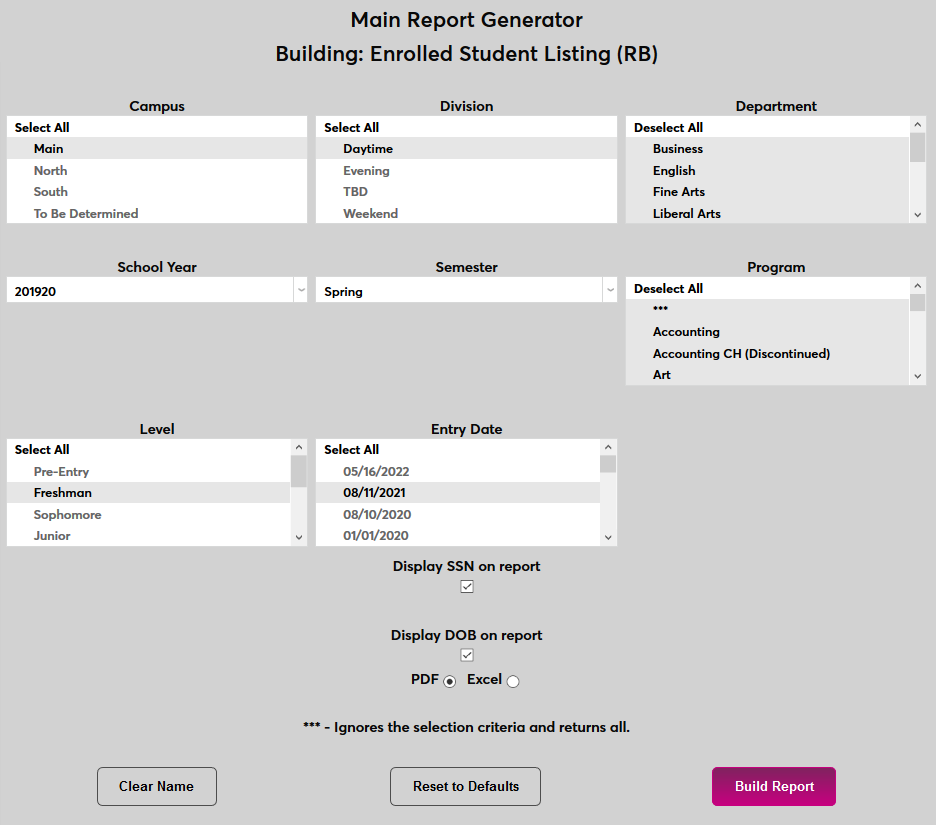Click "Deselect All" in the Department list

[x=666, y=127]
